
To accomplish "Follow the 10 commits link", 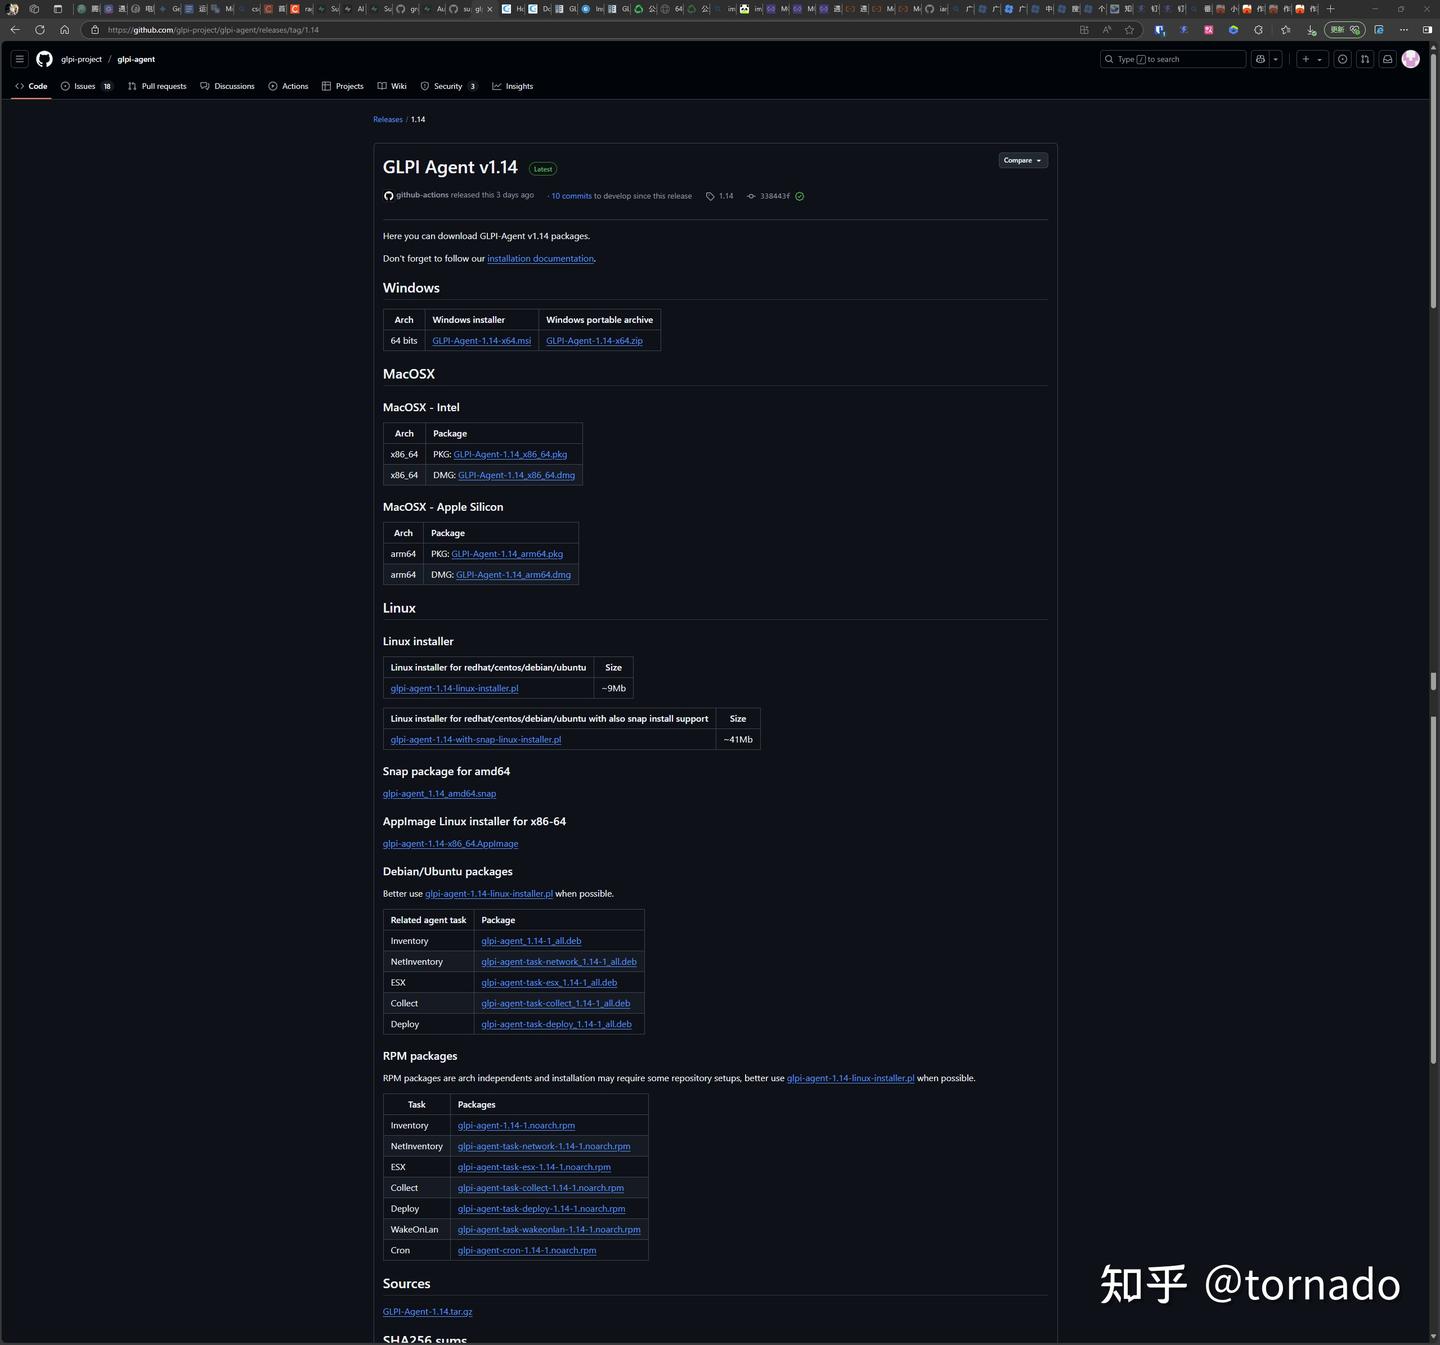I will [569, 196].
